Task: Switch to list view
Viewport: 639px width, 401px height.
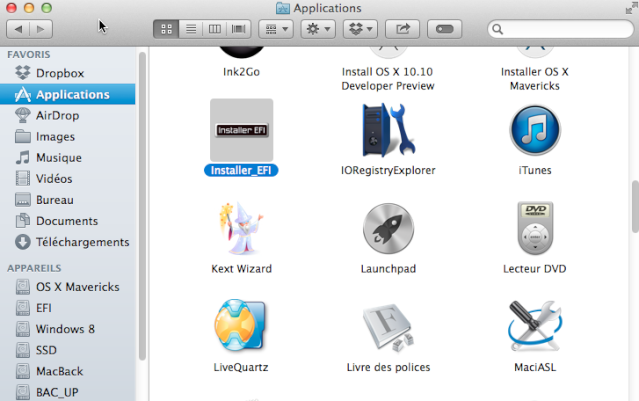Action: [191, 29]
